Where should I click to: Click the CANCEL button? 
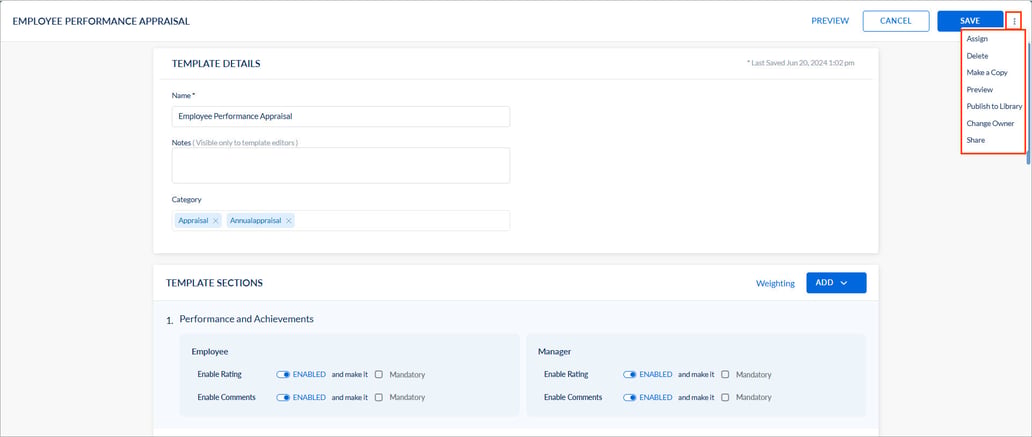click(x=896, y=21)
